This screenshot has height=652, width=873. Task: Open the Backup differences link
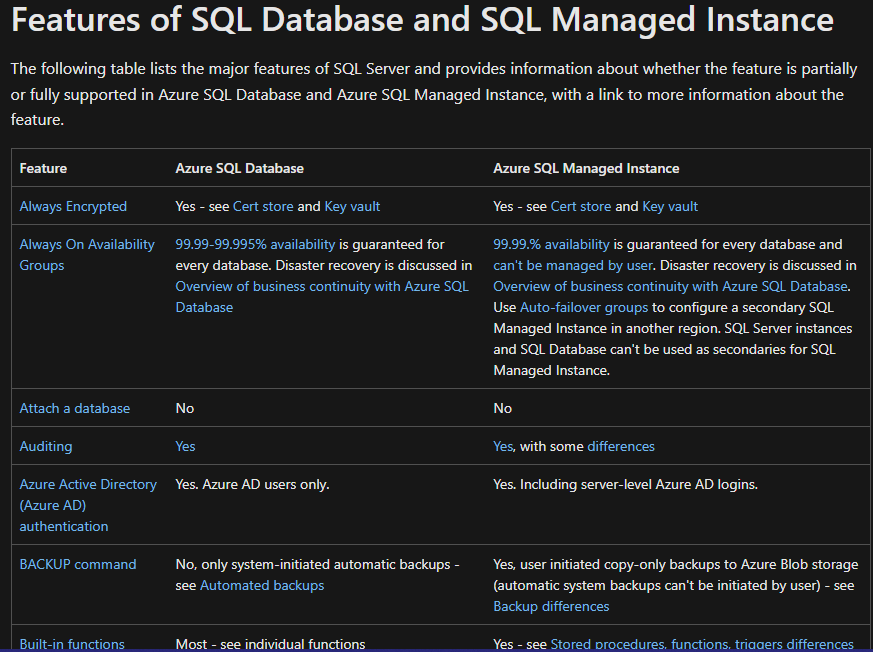pyautogui.click(x=551, y=606)
